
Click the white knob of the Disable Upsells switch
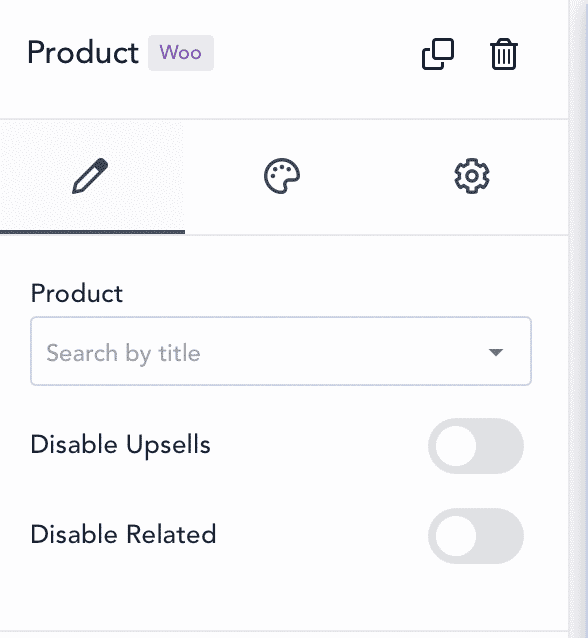point(456,446)
